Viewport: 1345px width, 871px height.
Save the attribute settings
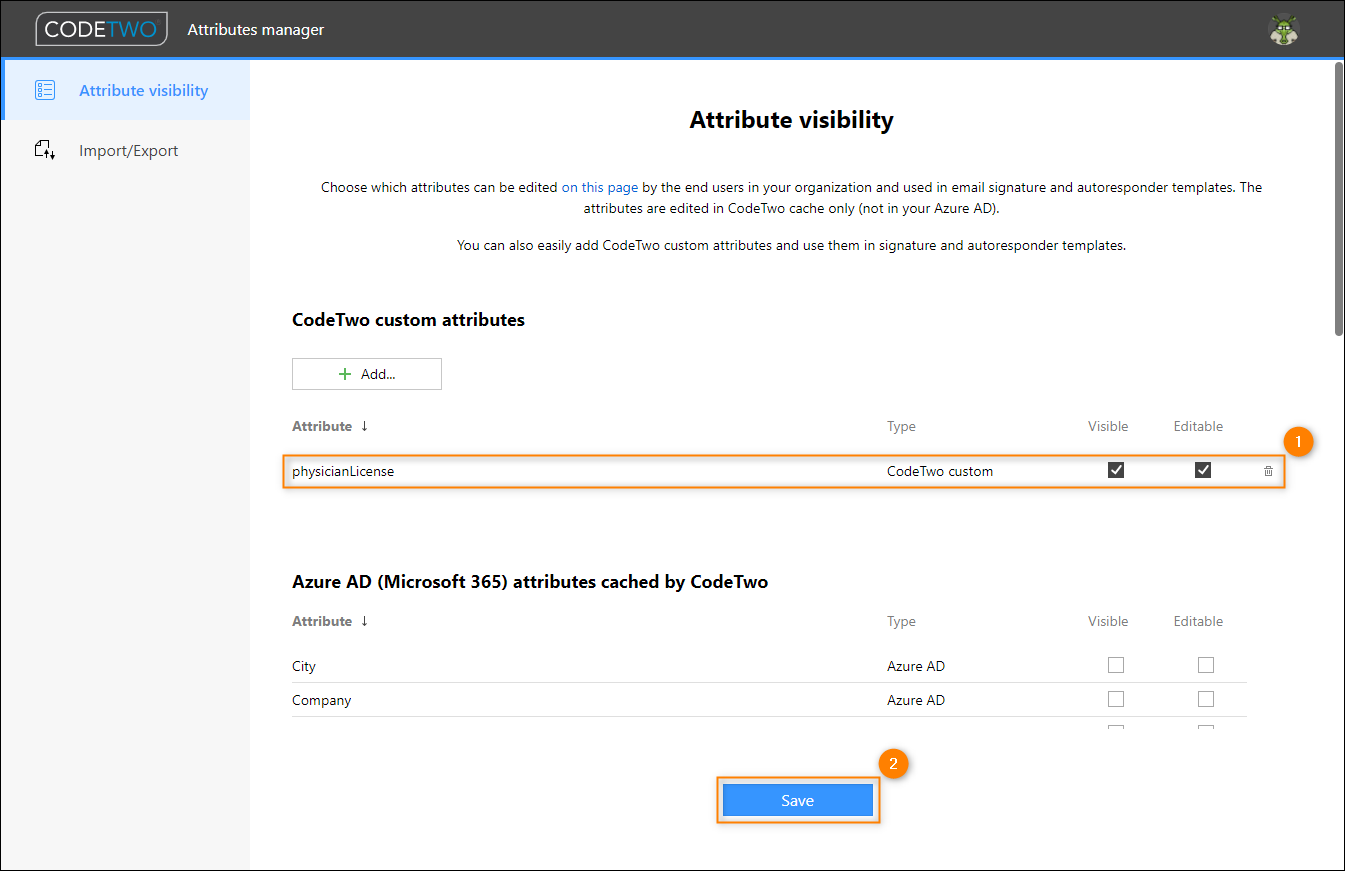click(798, 800)
